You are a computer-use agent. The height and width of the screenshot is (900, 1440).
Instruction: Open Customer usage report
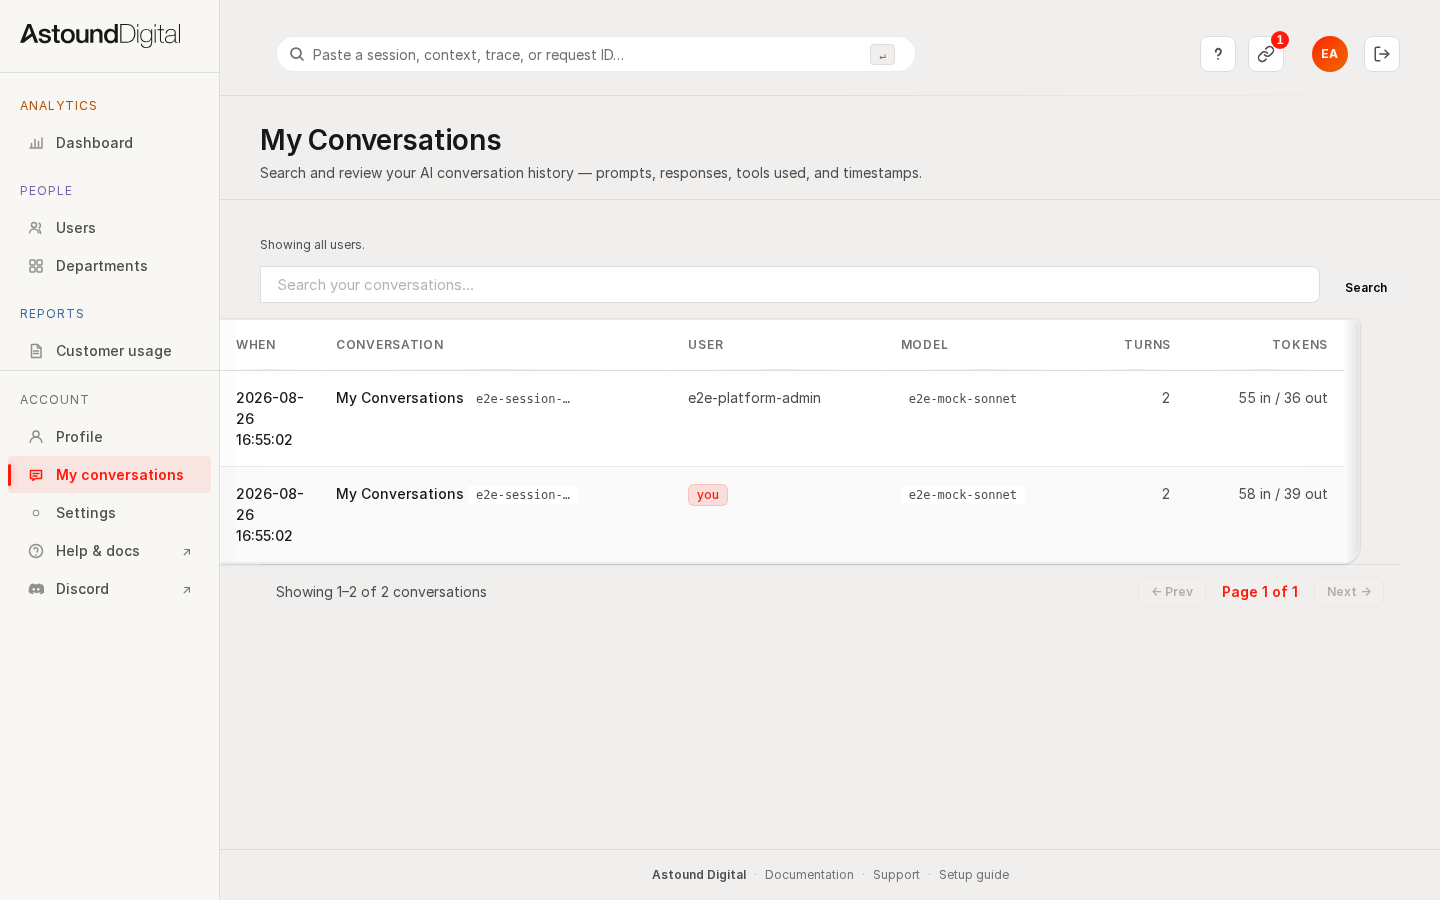click(x=110, y=351)
